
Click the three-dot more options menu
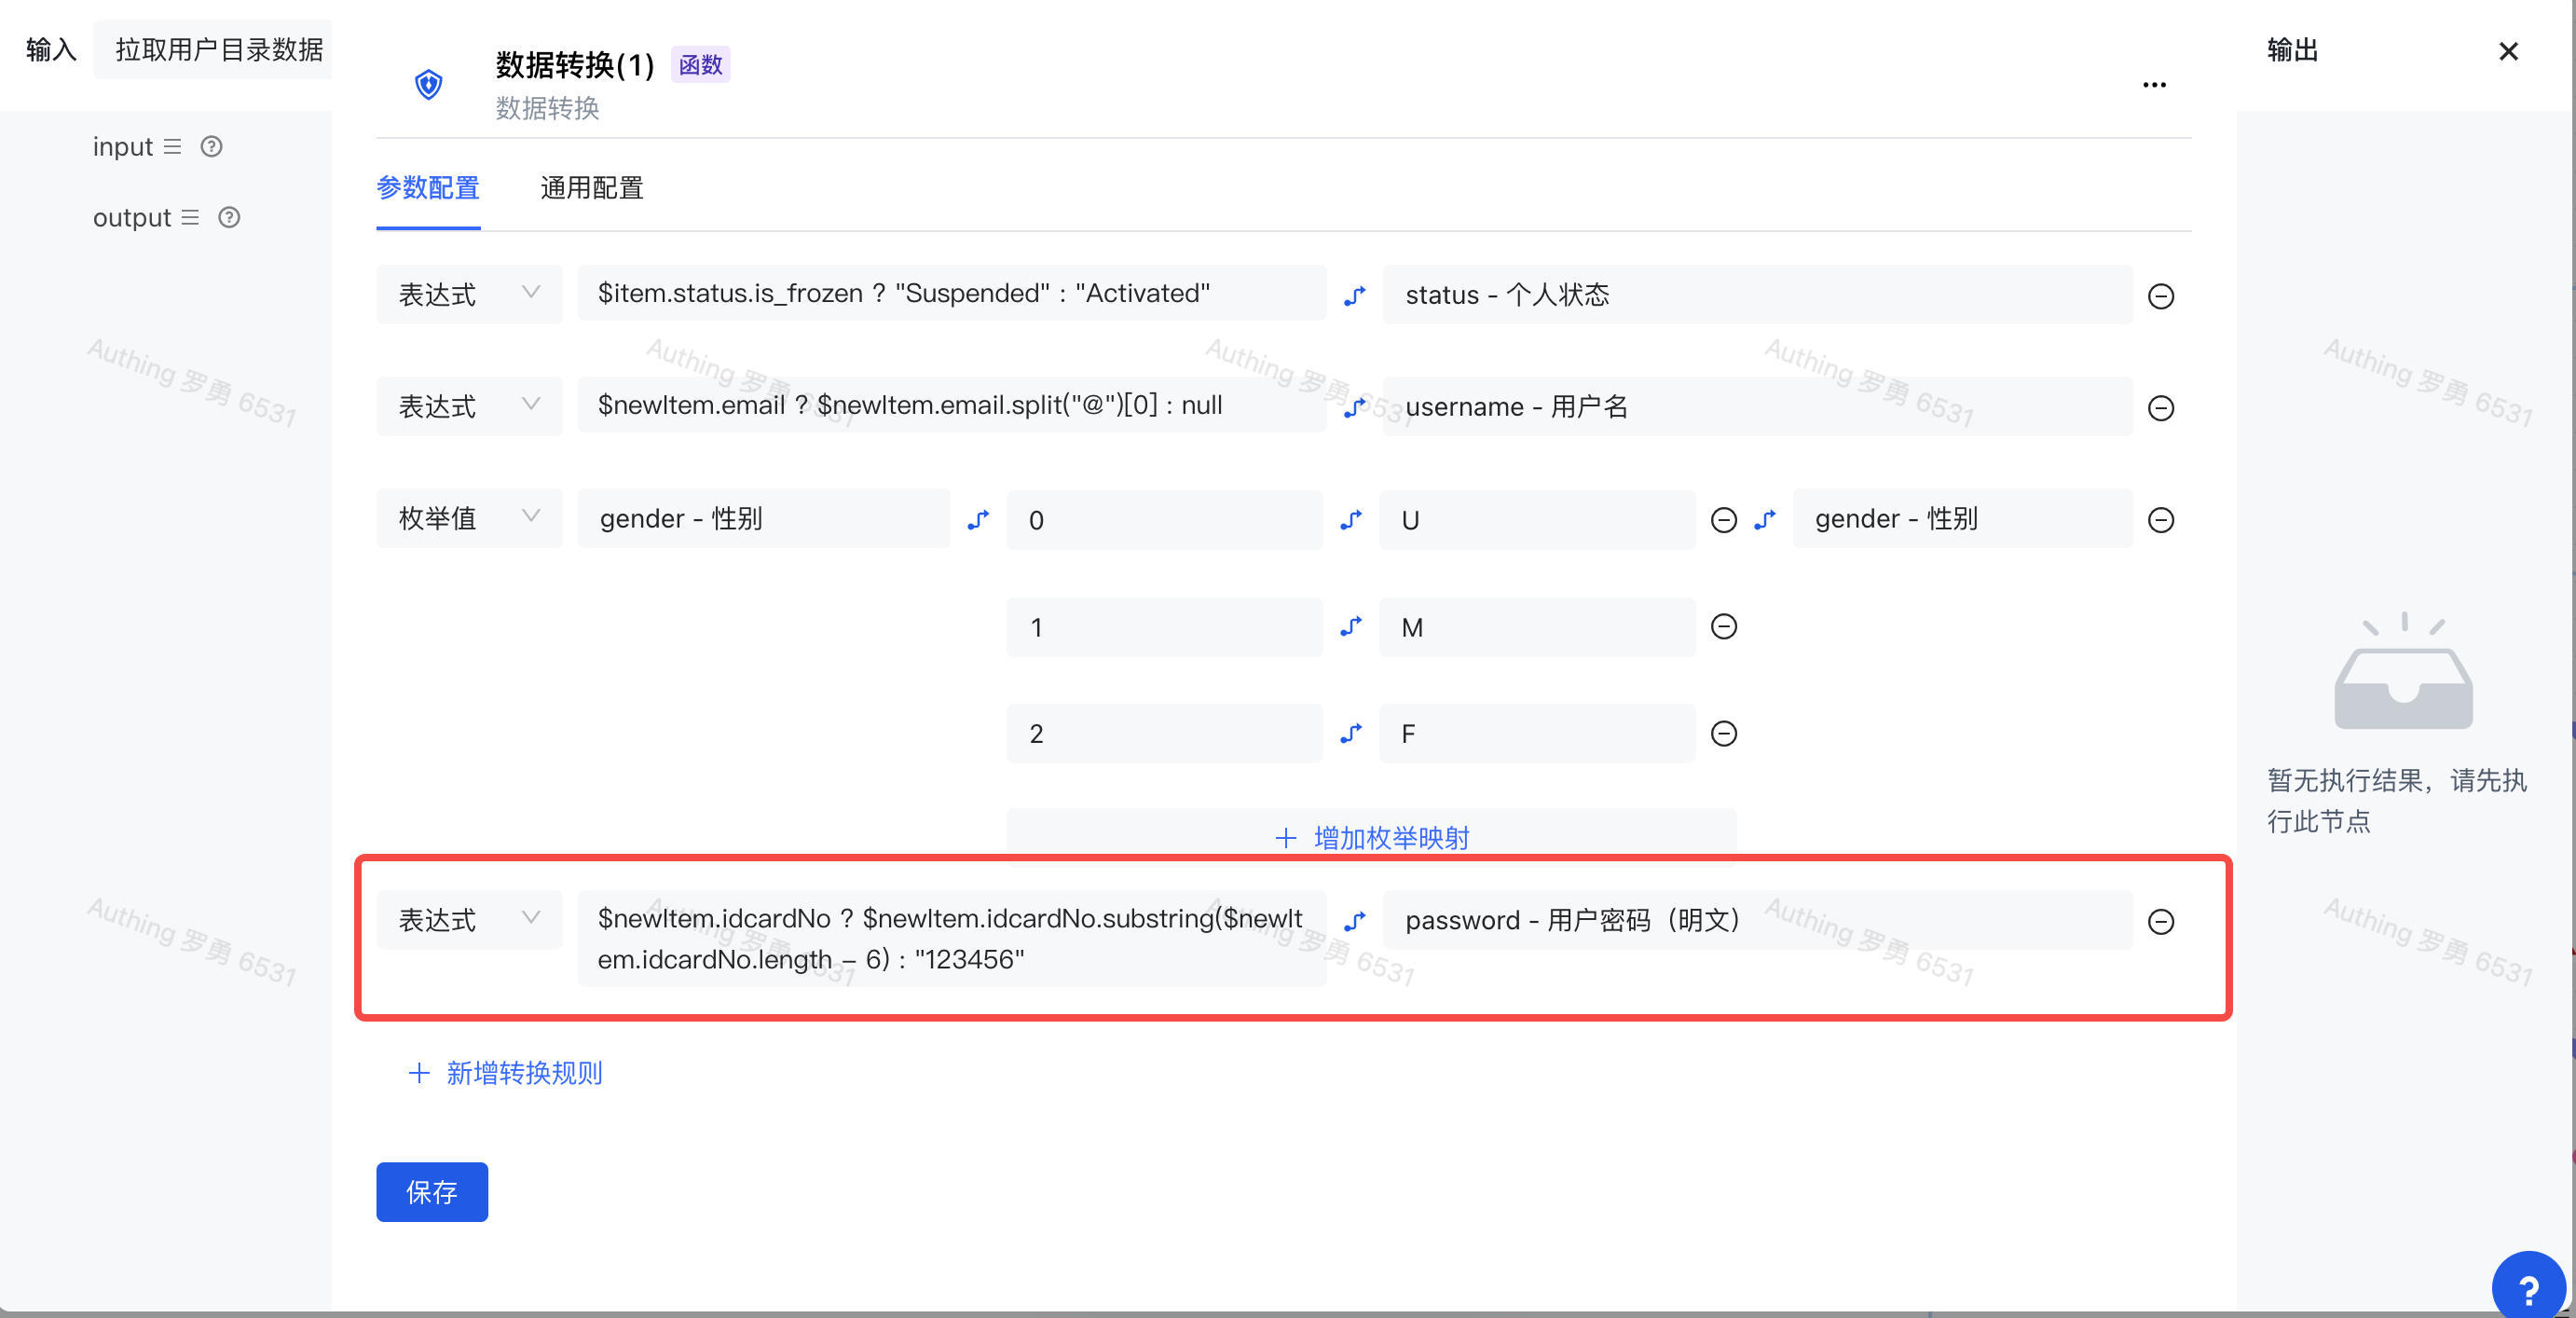point(2153,86)
